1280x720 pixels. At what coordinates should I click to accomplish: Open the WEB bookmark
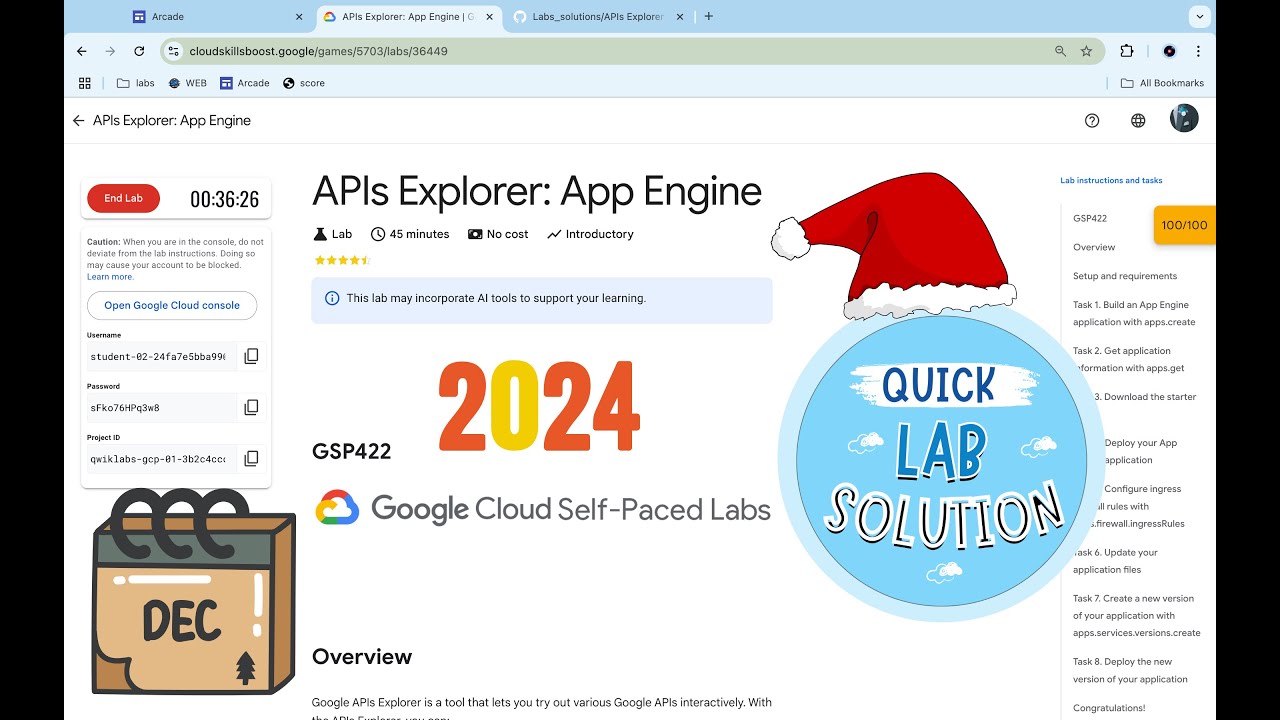click(188, 83)
